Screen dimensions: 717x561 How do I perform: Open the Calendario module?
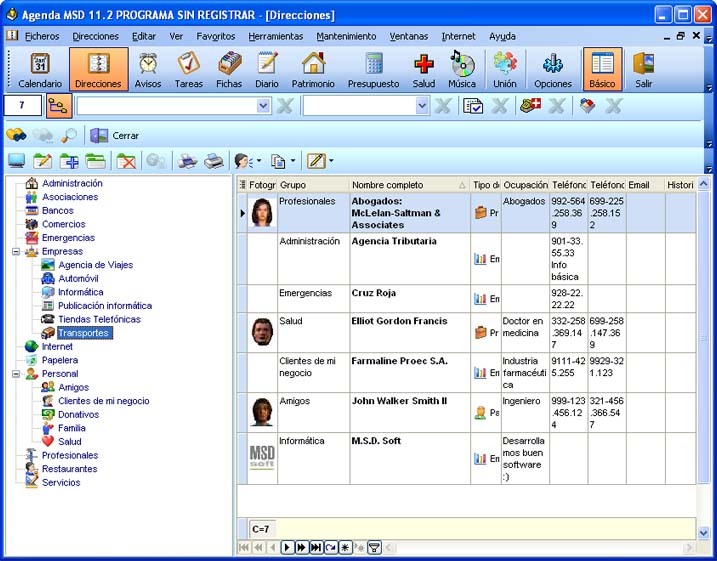point(40,69)
